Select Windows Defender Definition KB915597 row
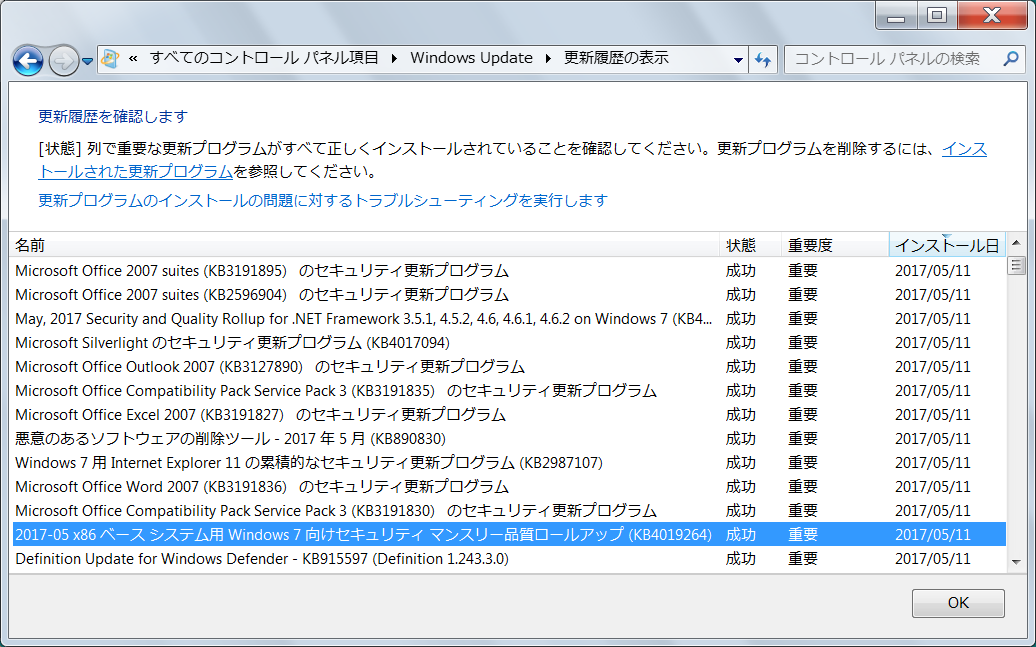Viewport: 1036px width, 647px height. (509, 559)
